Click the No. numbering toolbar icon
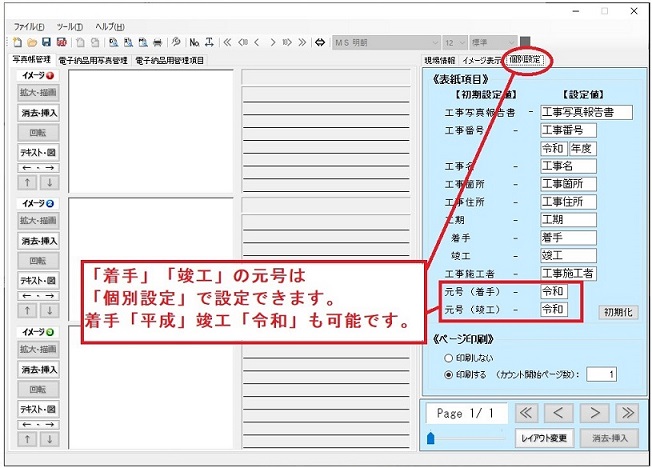 click(x=195, y=42)
